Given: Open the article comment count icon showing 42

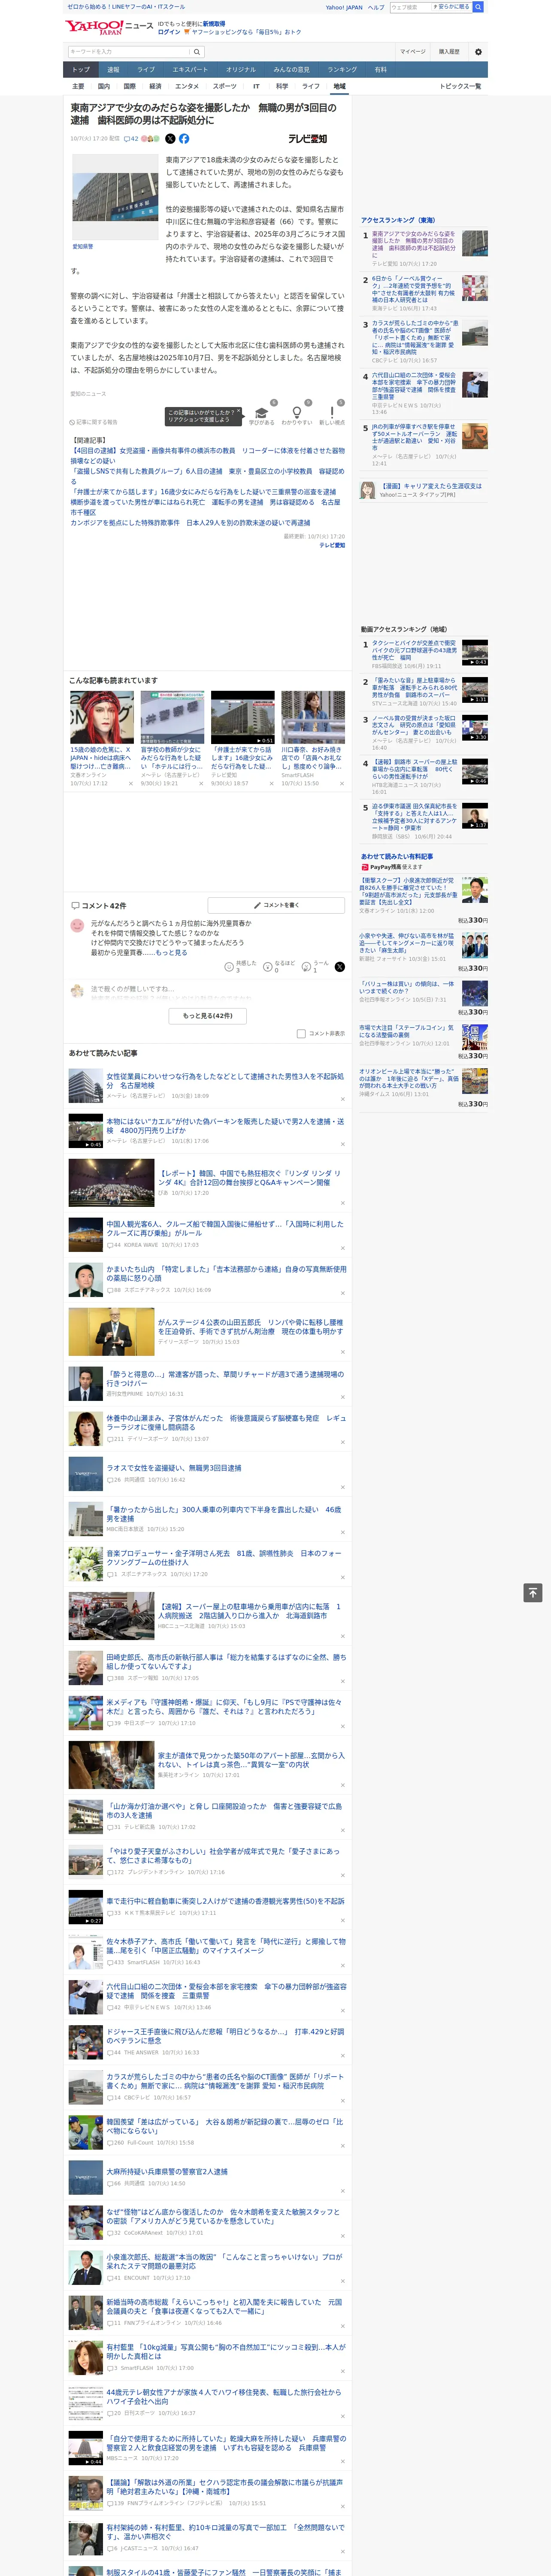Looking at the screenshot, I should (x=131, y=139).
